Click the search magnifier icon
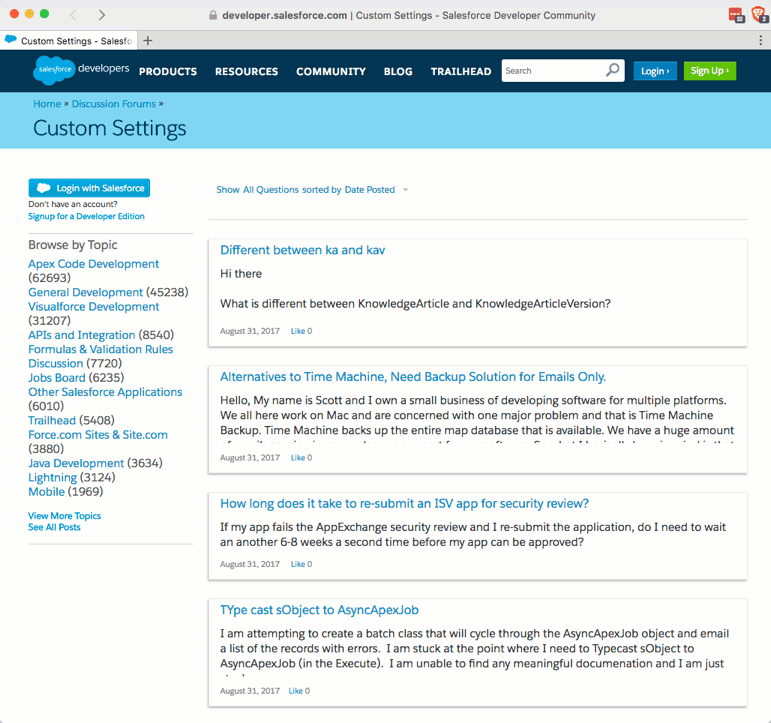Screen dimensions: 771x723 pos(613,70)
